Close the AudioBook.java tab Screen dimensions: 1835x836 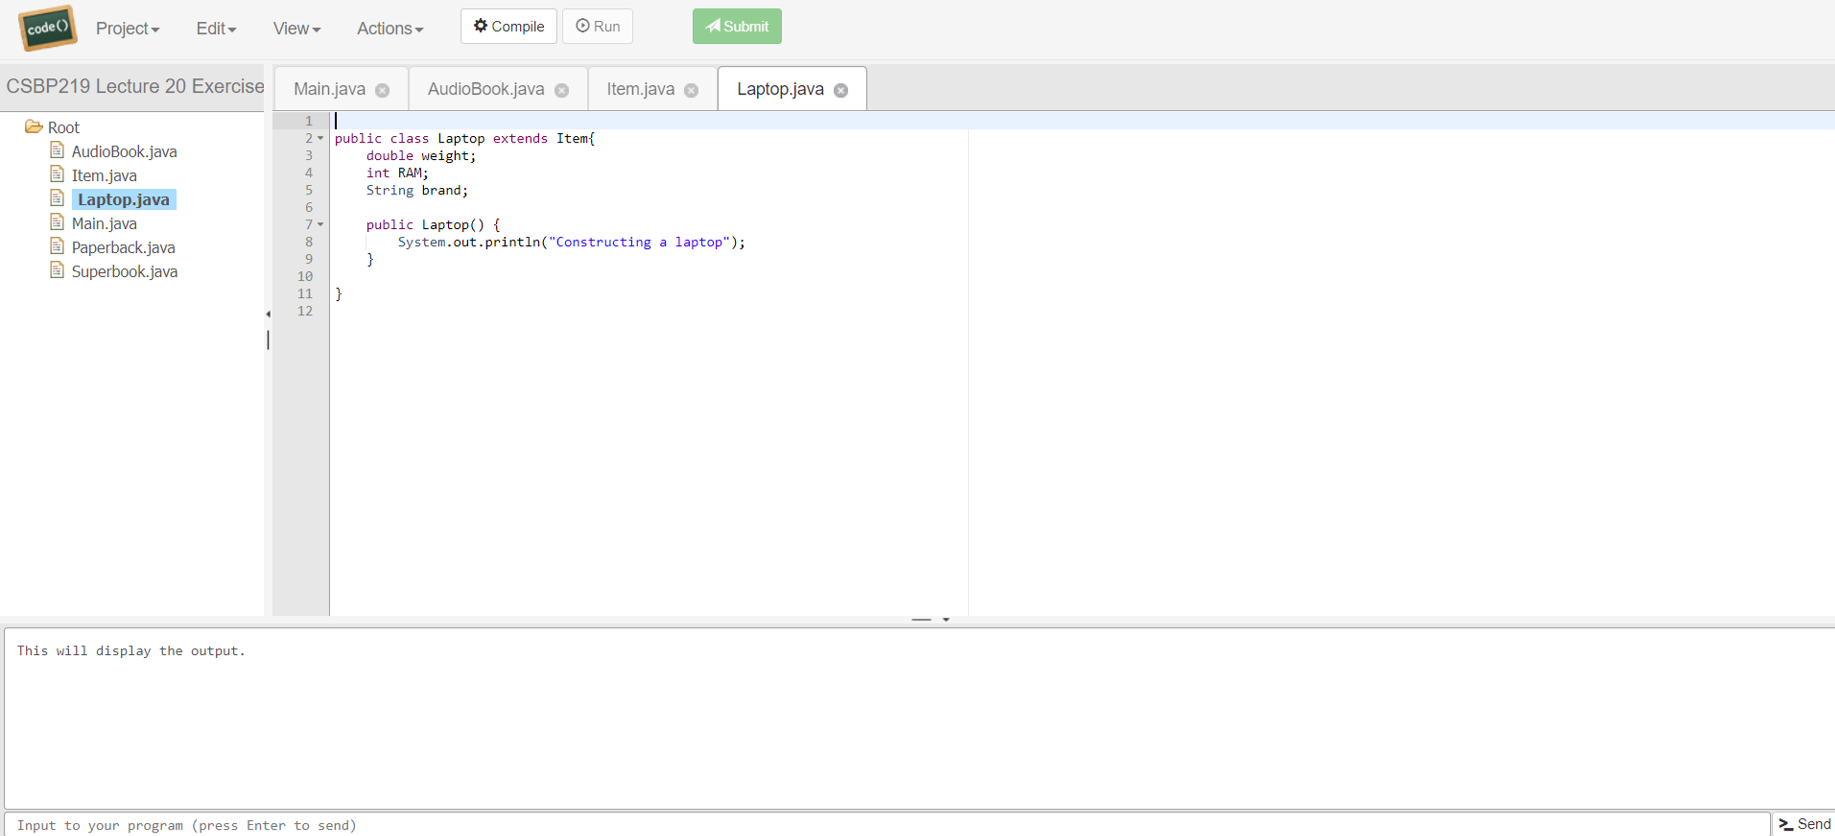pyautogui.click(x=562, y=90)
